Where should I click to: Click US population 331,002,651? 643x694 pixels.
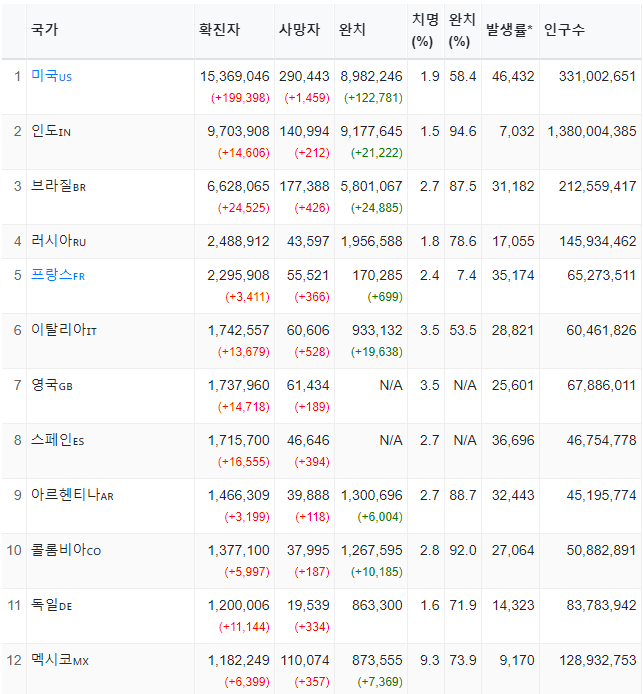tap(597, 76)
